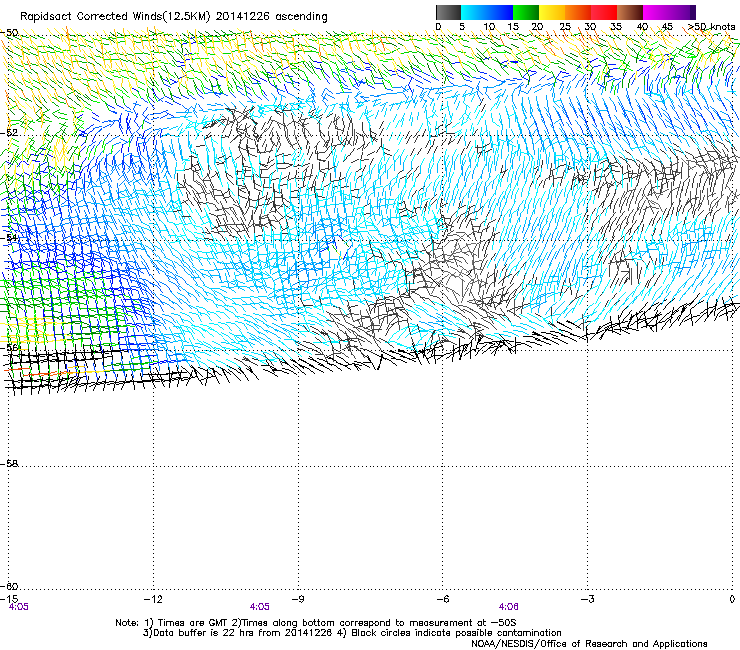The image size is (740, 650).
Task: Click the '-60' latitude axis label
Action: coord(9,586)
